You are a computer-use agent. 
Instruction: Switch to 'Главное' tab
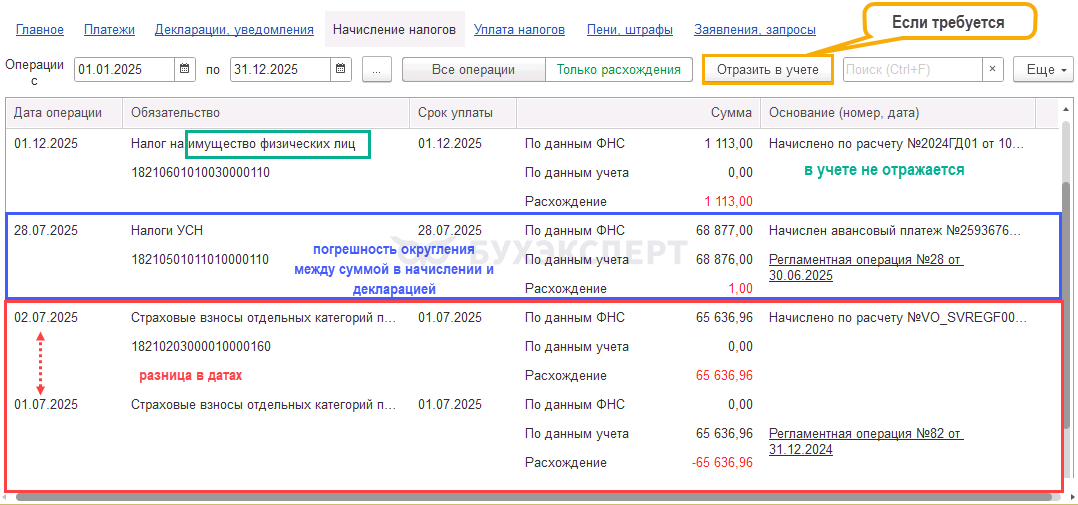(x=39, y=30)
